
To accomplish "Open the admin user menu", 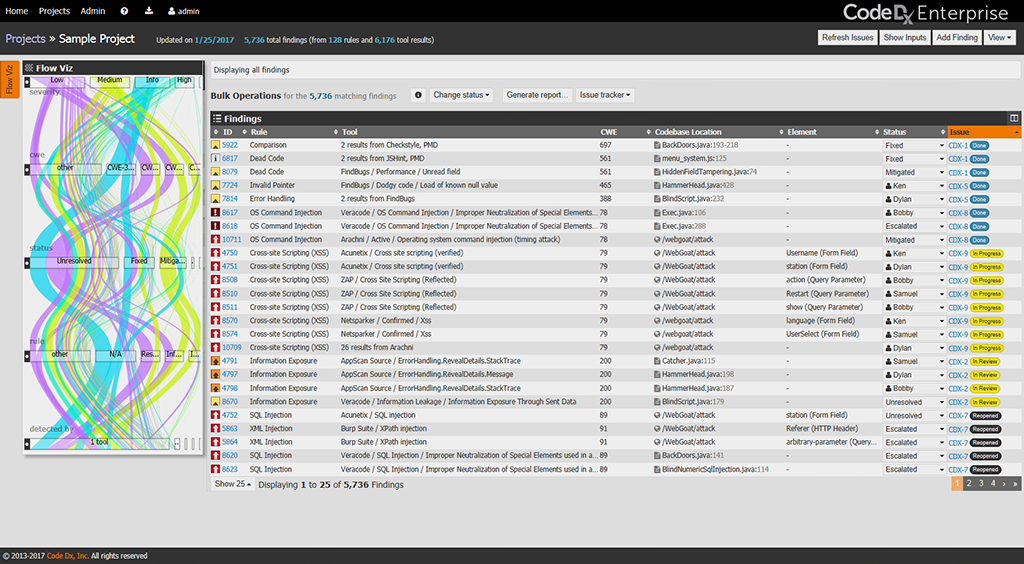I will pyautogui.click(x=184, y=11).
